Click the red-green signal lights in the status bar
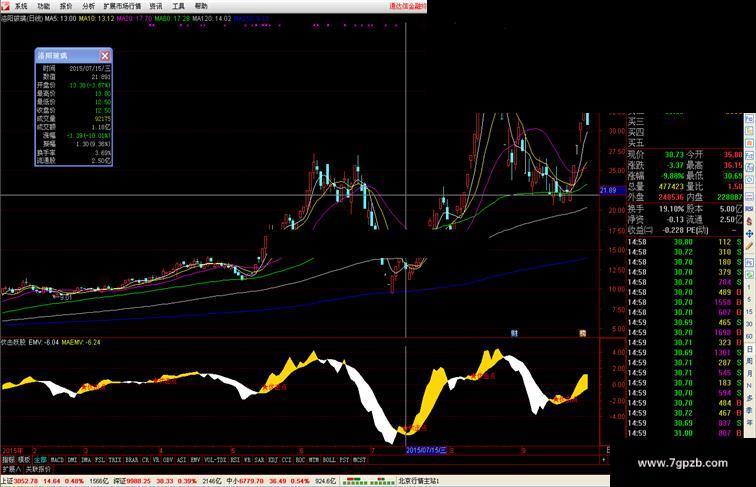 click(x=368, y=481)
